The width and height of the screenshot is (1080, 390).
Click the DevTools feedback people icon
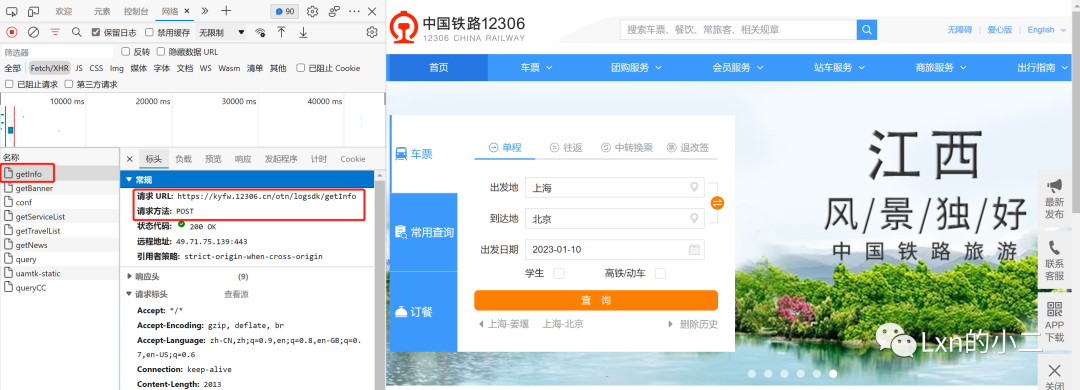[334, 12]
